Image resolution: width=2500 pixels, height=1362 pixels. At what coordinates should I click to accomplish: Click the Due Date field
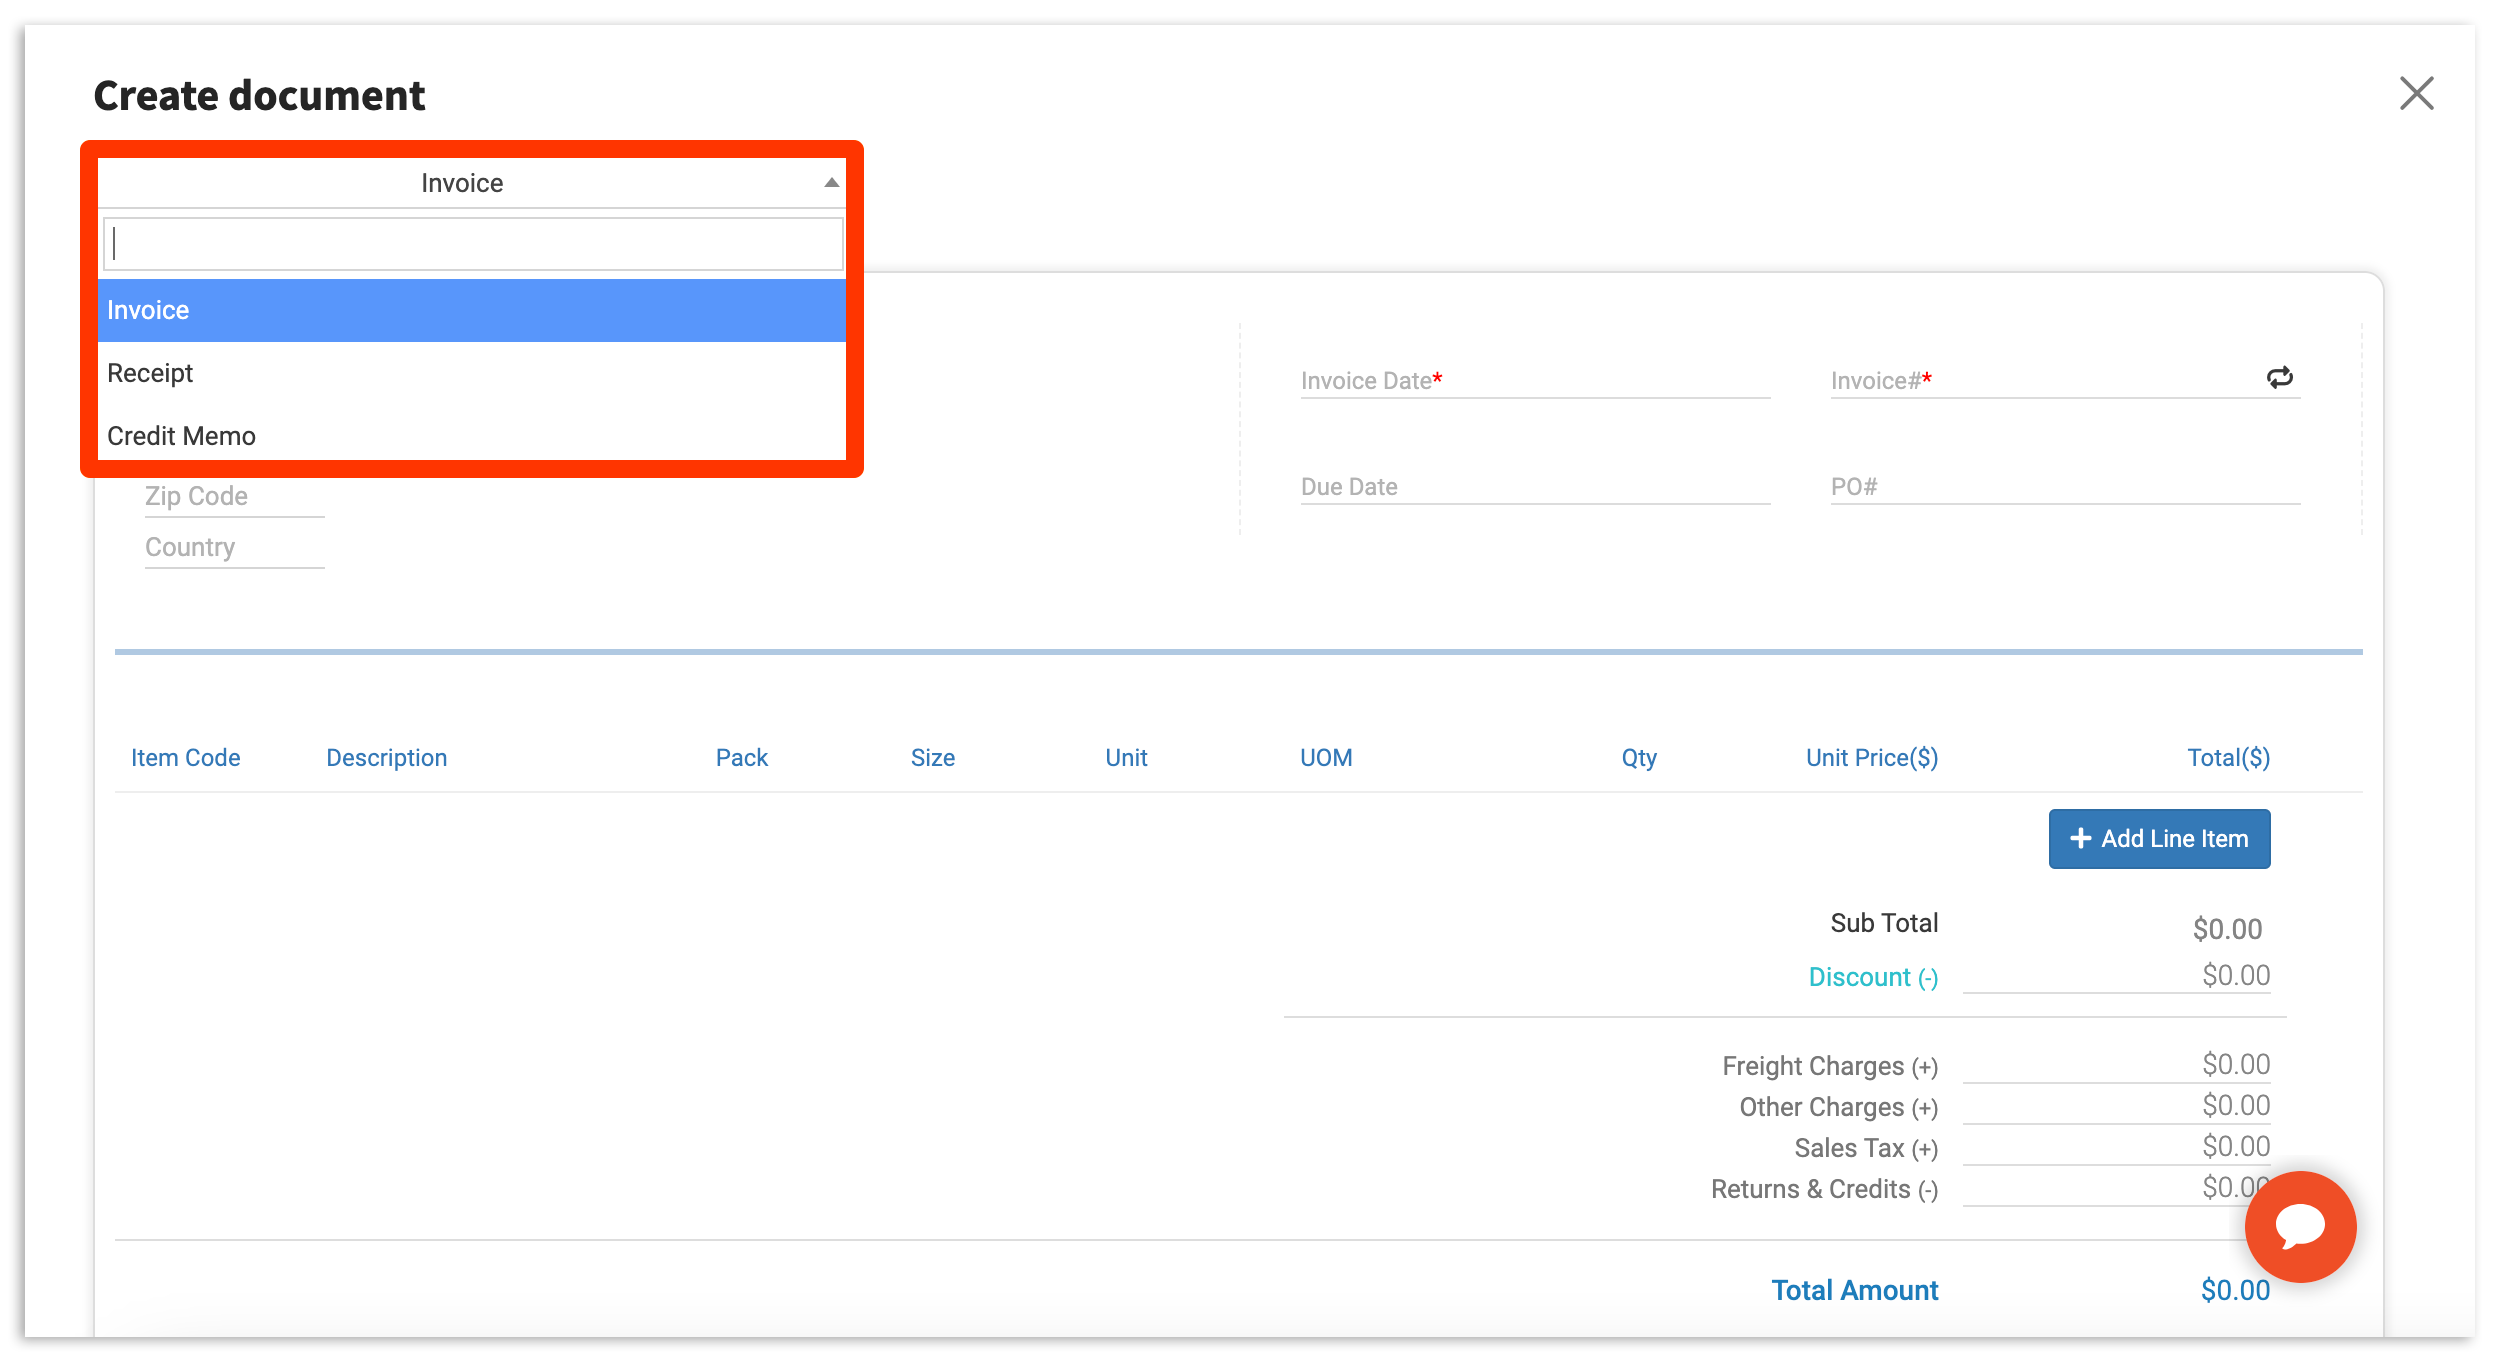point(1534,487)
